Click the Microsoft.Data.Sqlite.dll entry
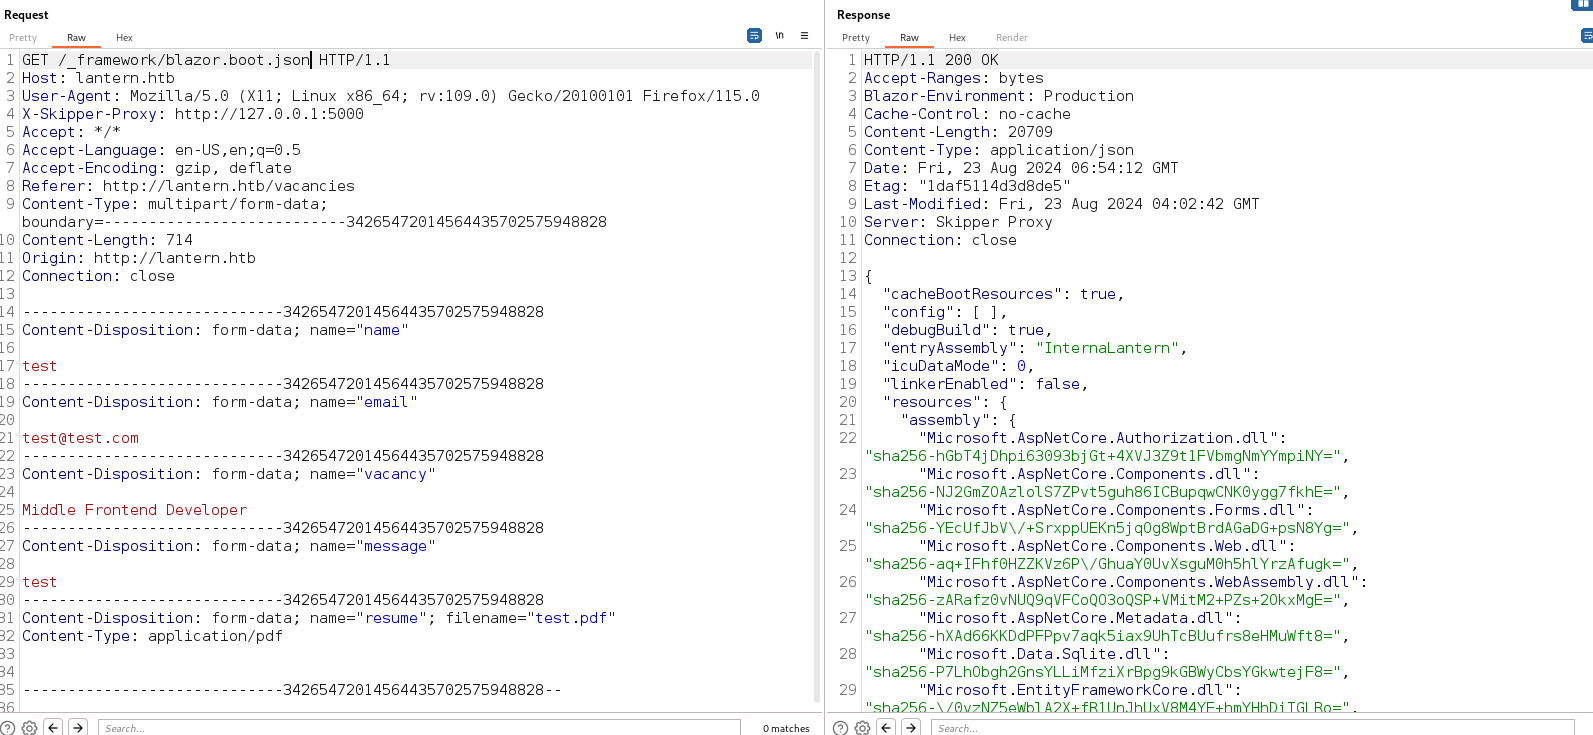Screen dimensions: 1593x735 tap(1044, 654)
